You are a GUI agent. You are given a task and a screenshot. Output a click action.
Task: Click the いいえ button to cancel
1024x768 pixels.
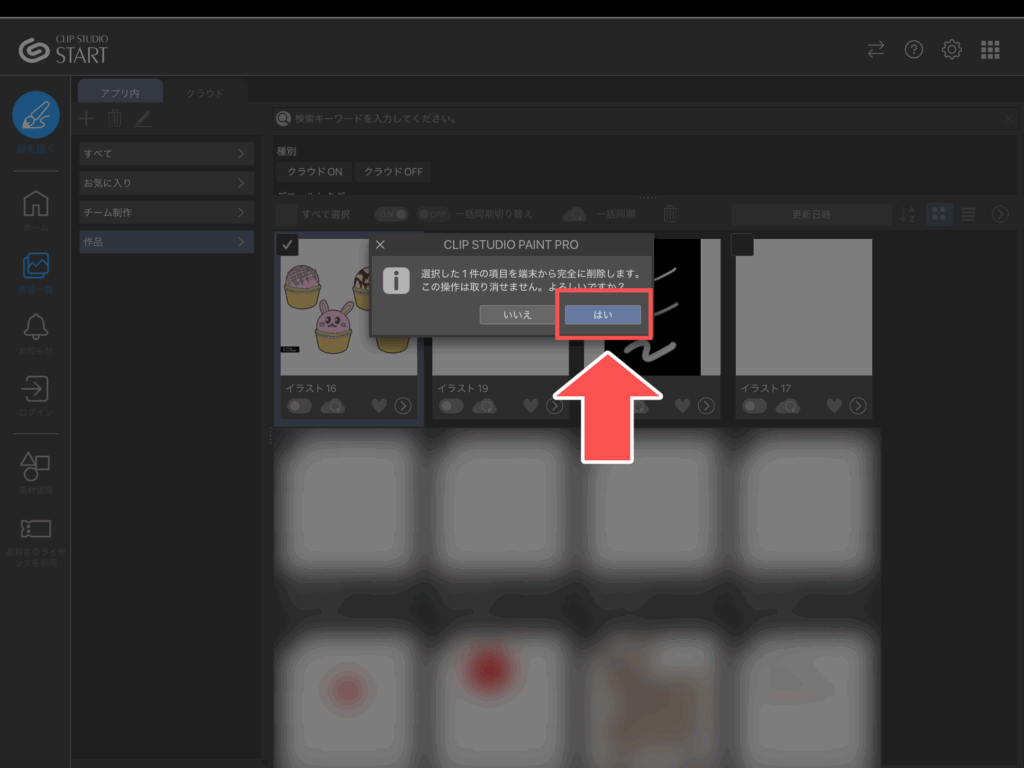[517, 314]
